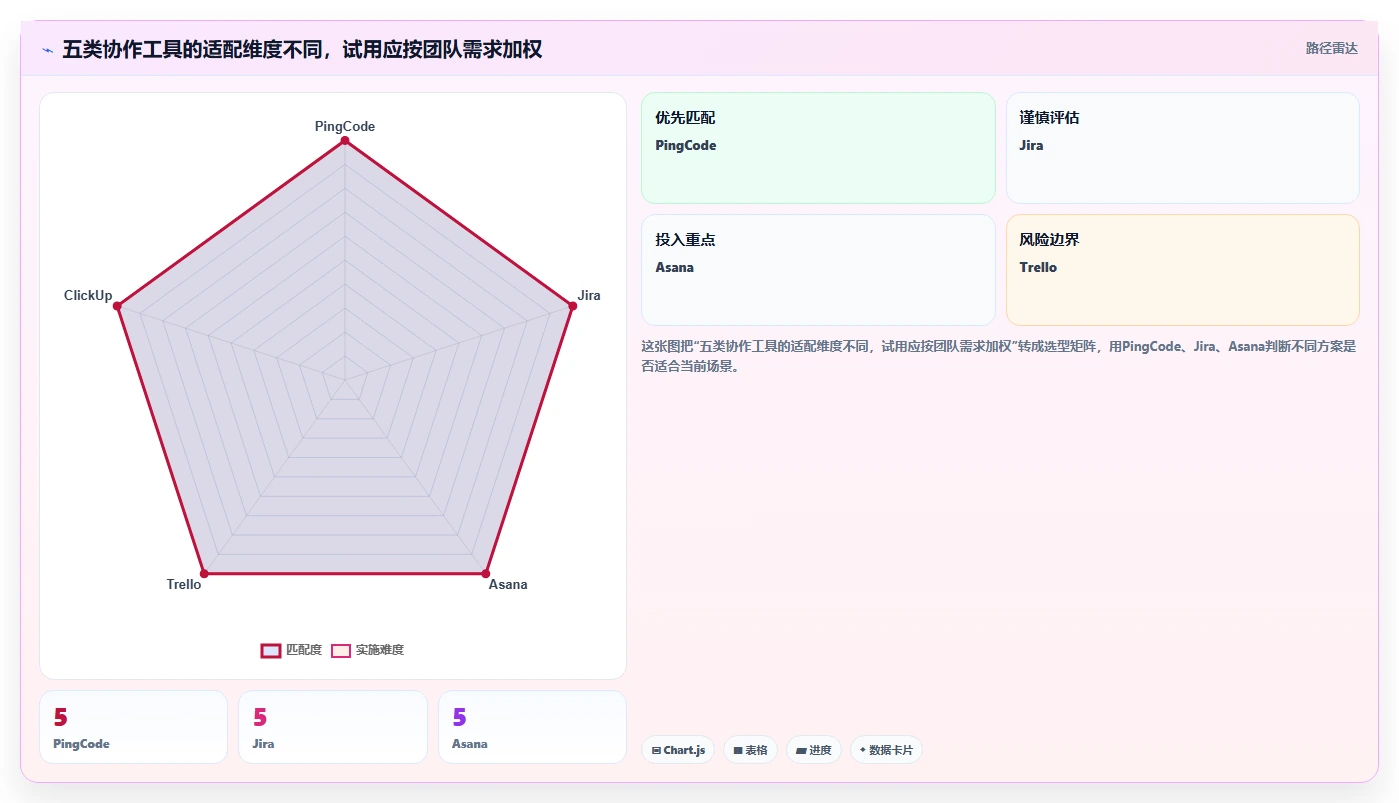Click the 路径雷达 label in header
The width and height of the screenshot is (1399, 803).
pyautogui.click(x=1331, y=48)
